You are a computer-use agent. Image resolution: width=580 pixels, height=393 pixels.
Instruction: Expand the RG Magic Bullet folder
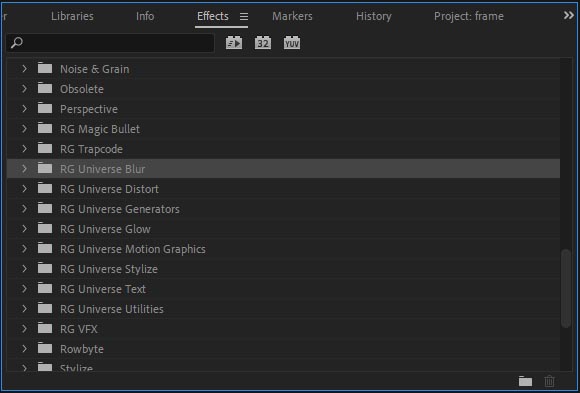24,129
